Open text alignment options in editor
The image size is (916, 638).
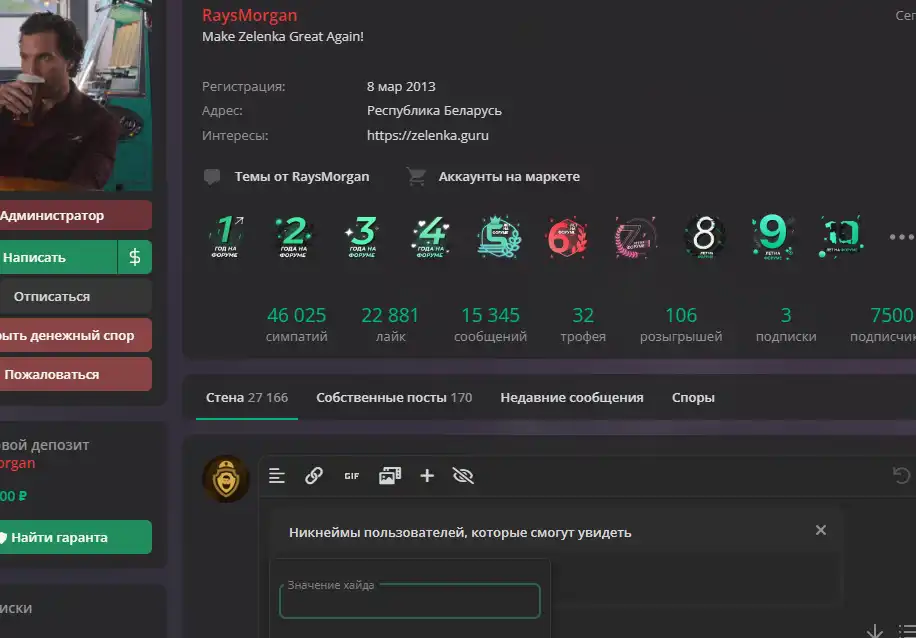click(277, 476)
